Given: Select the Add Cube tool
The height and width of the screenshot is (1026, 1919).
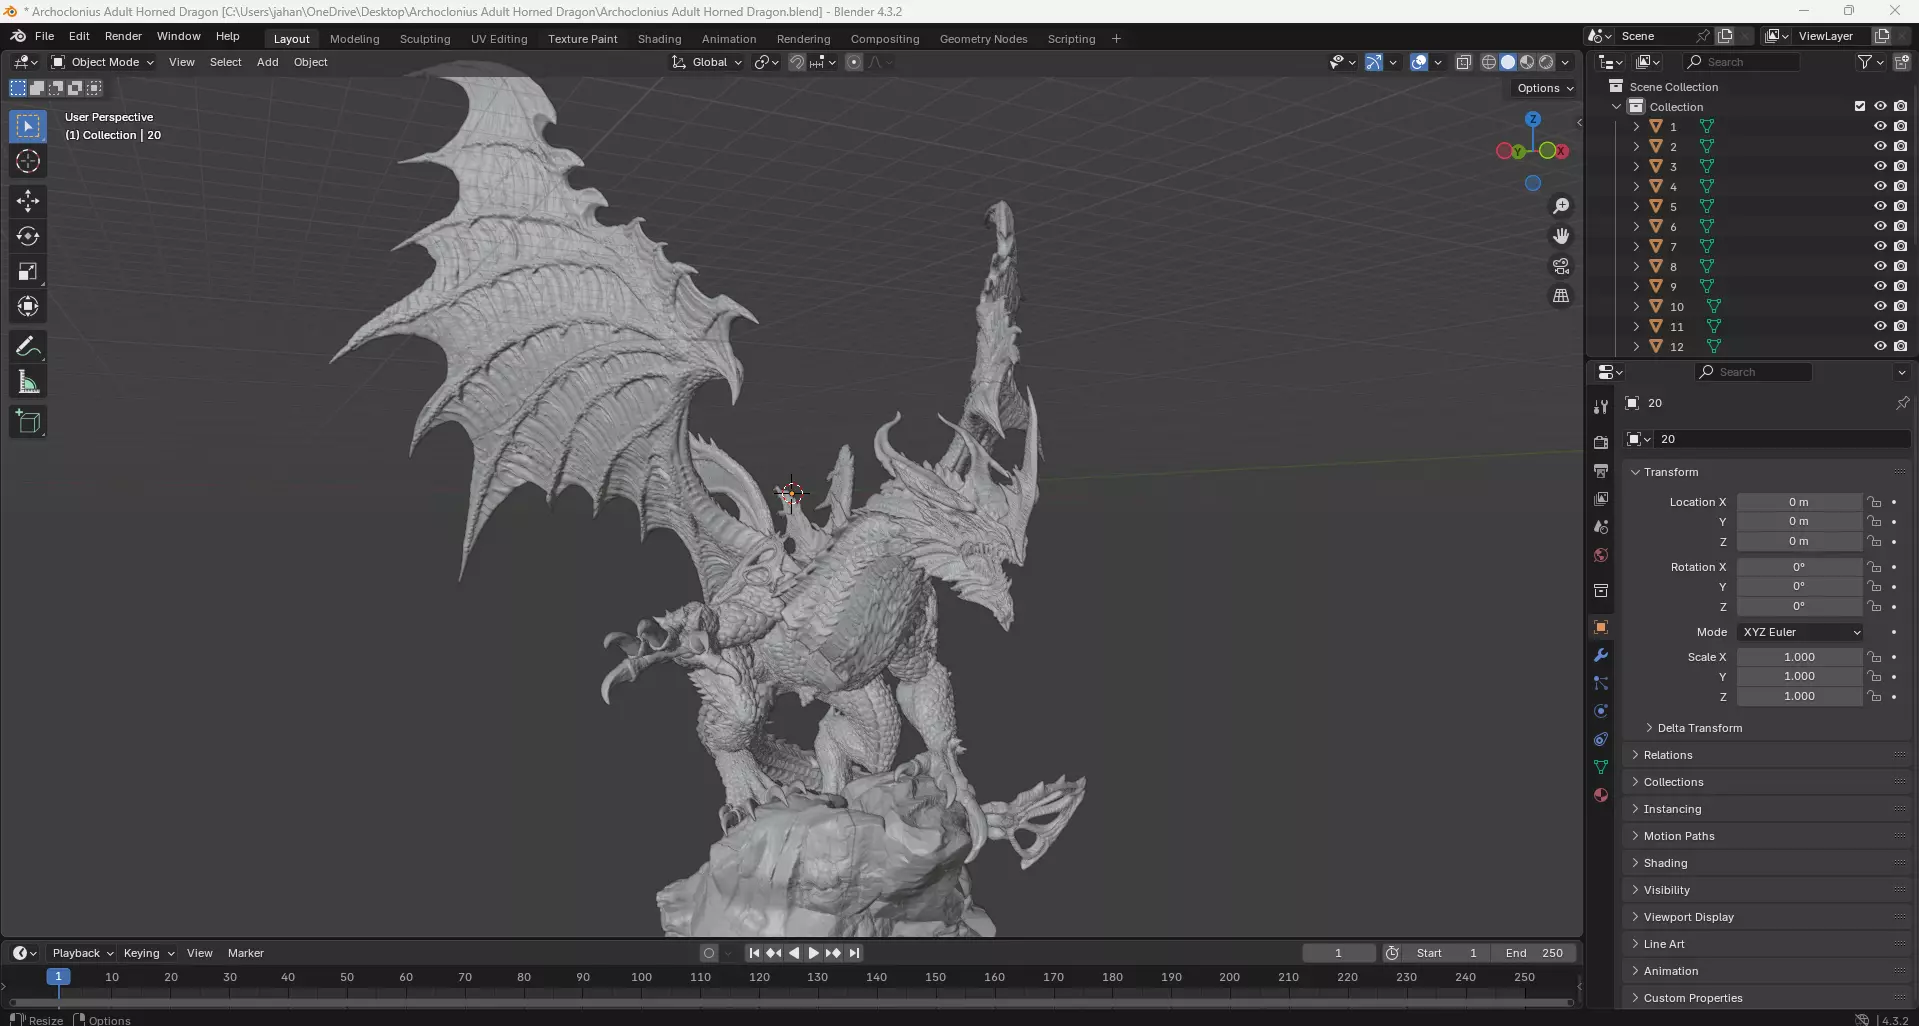Looking at the screenshot, I should click(x=28, y=422).
